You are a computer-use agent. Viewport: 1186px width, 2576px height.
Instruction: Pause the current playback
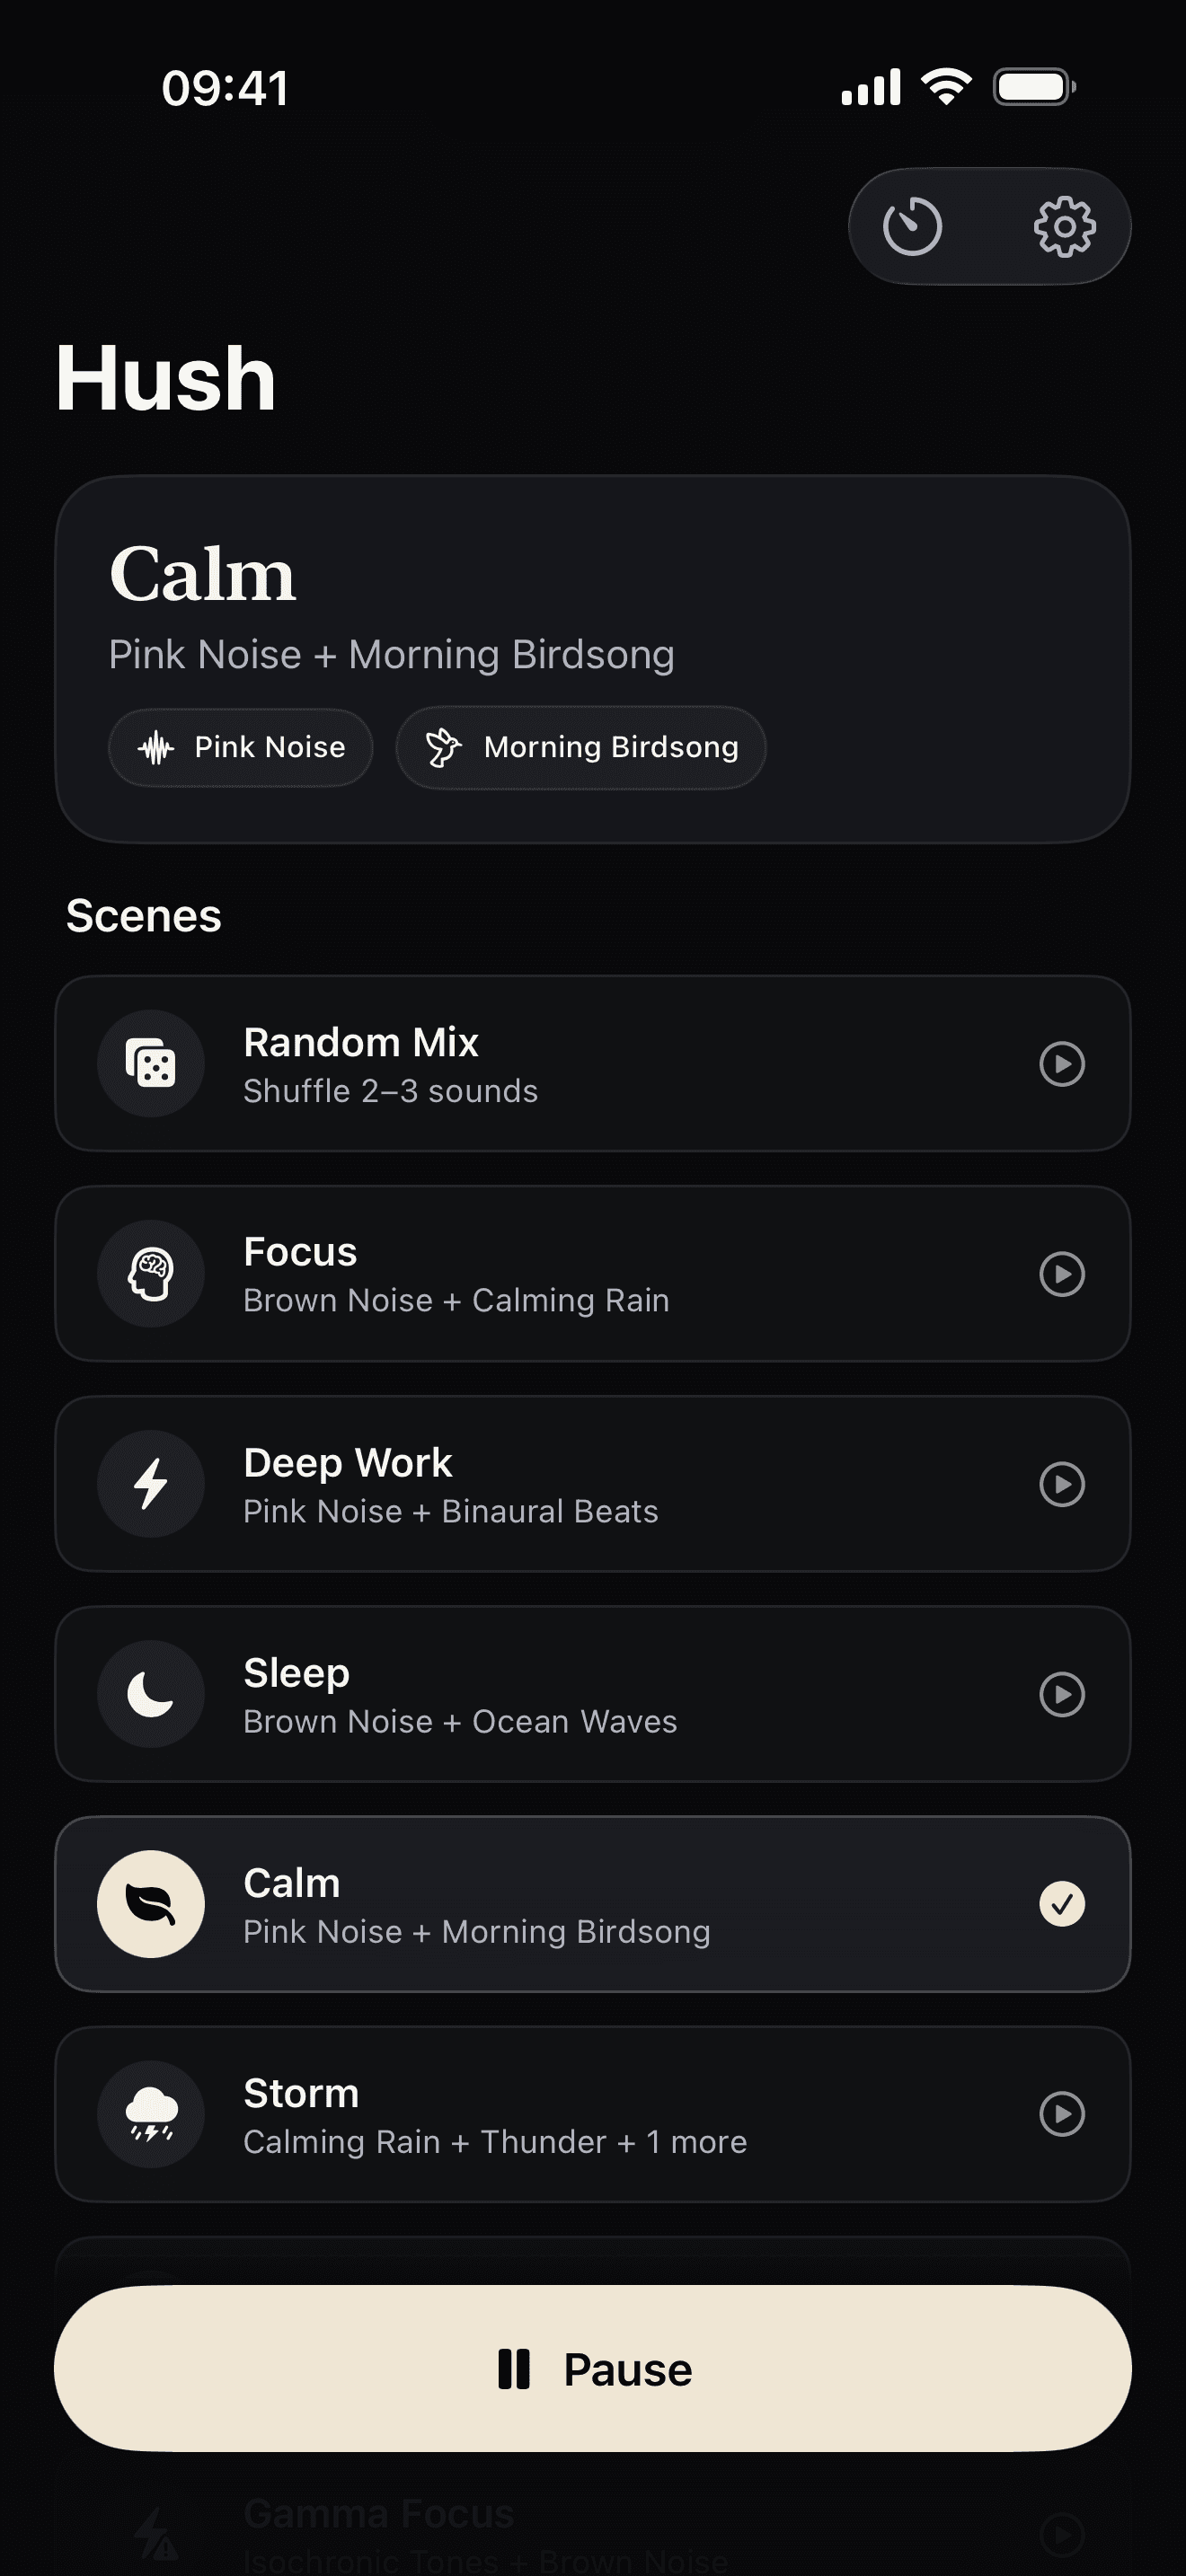[593, 2369]
